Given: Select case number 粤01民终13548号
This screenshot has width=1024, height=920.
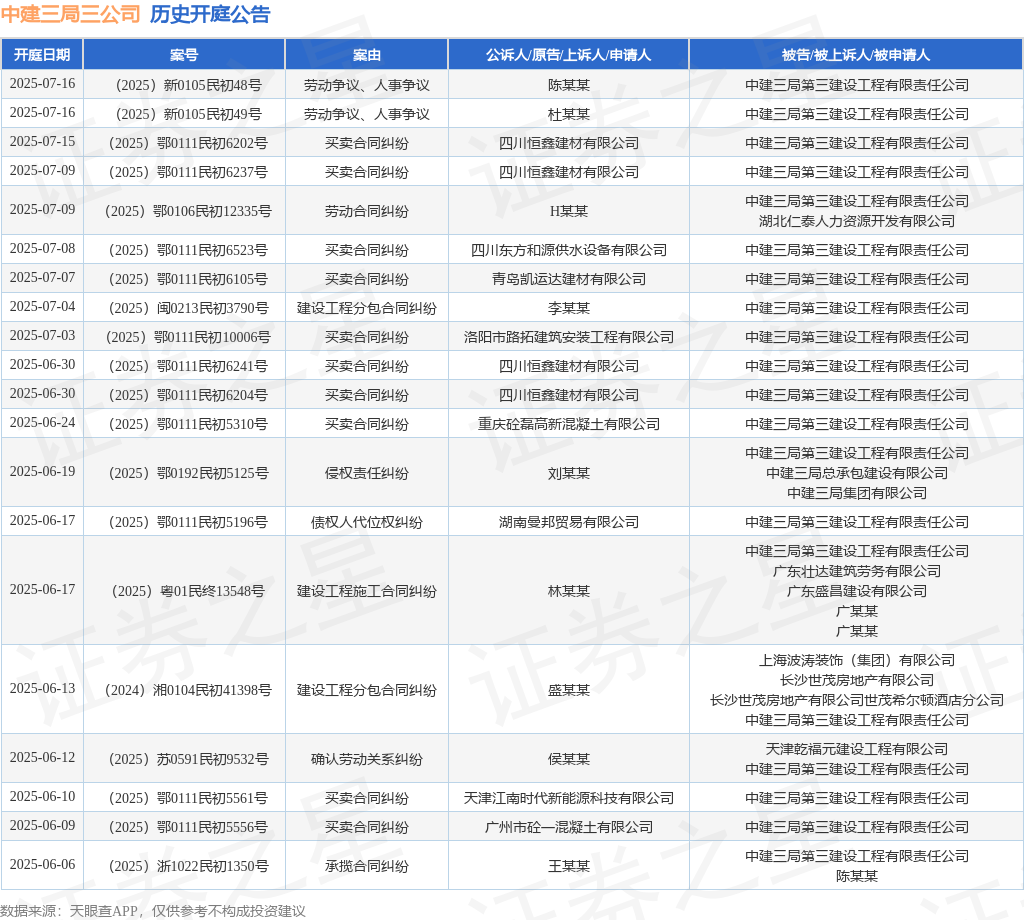Looking at the screenshot, I should pyautogui.click(x=188, y=591).
